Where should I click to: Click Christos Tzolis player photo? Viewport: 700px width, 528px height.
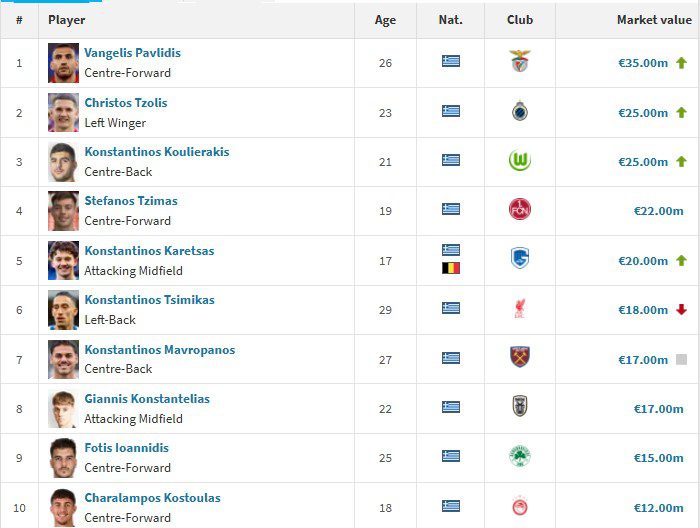point(63,112)
